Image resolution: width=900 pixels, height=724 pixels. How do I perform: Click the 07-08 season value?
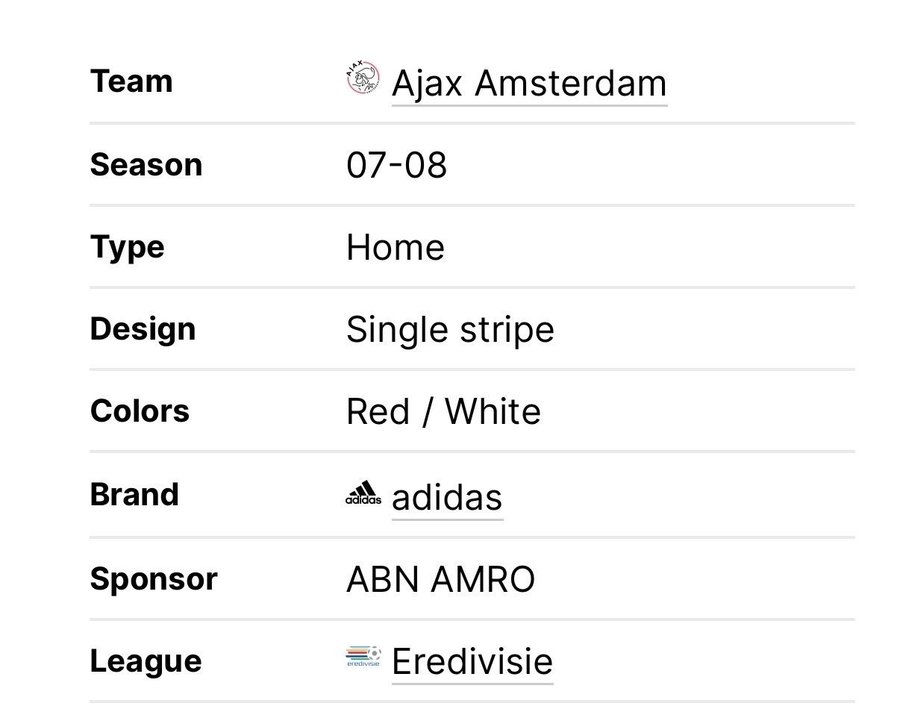[x=396, y=165]
